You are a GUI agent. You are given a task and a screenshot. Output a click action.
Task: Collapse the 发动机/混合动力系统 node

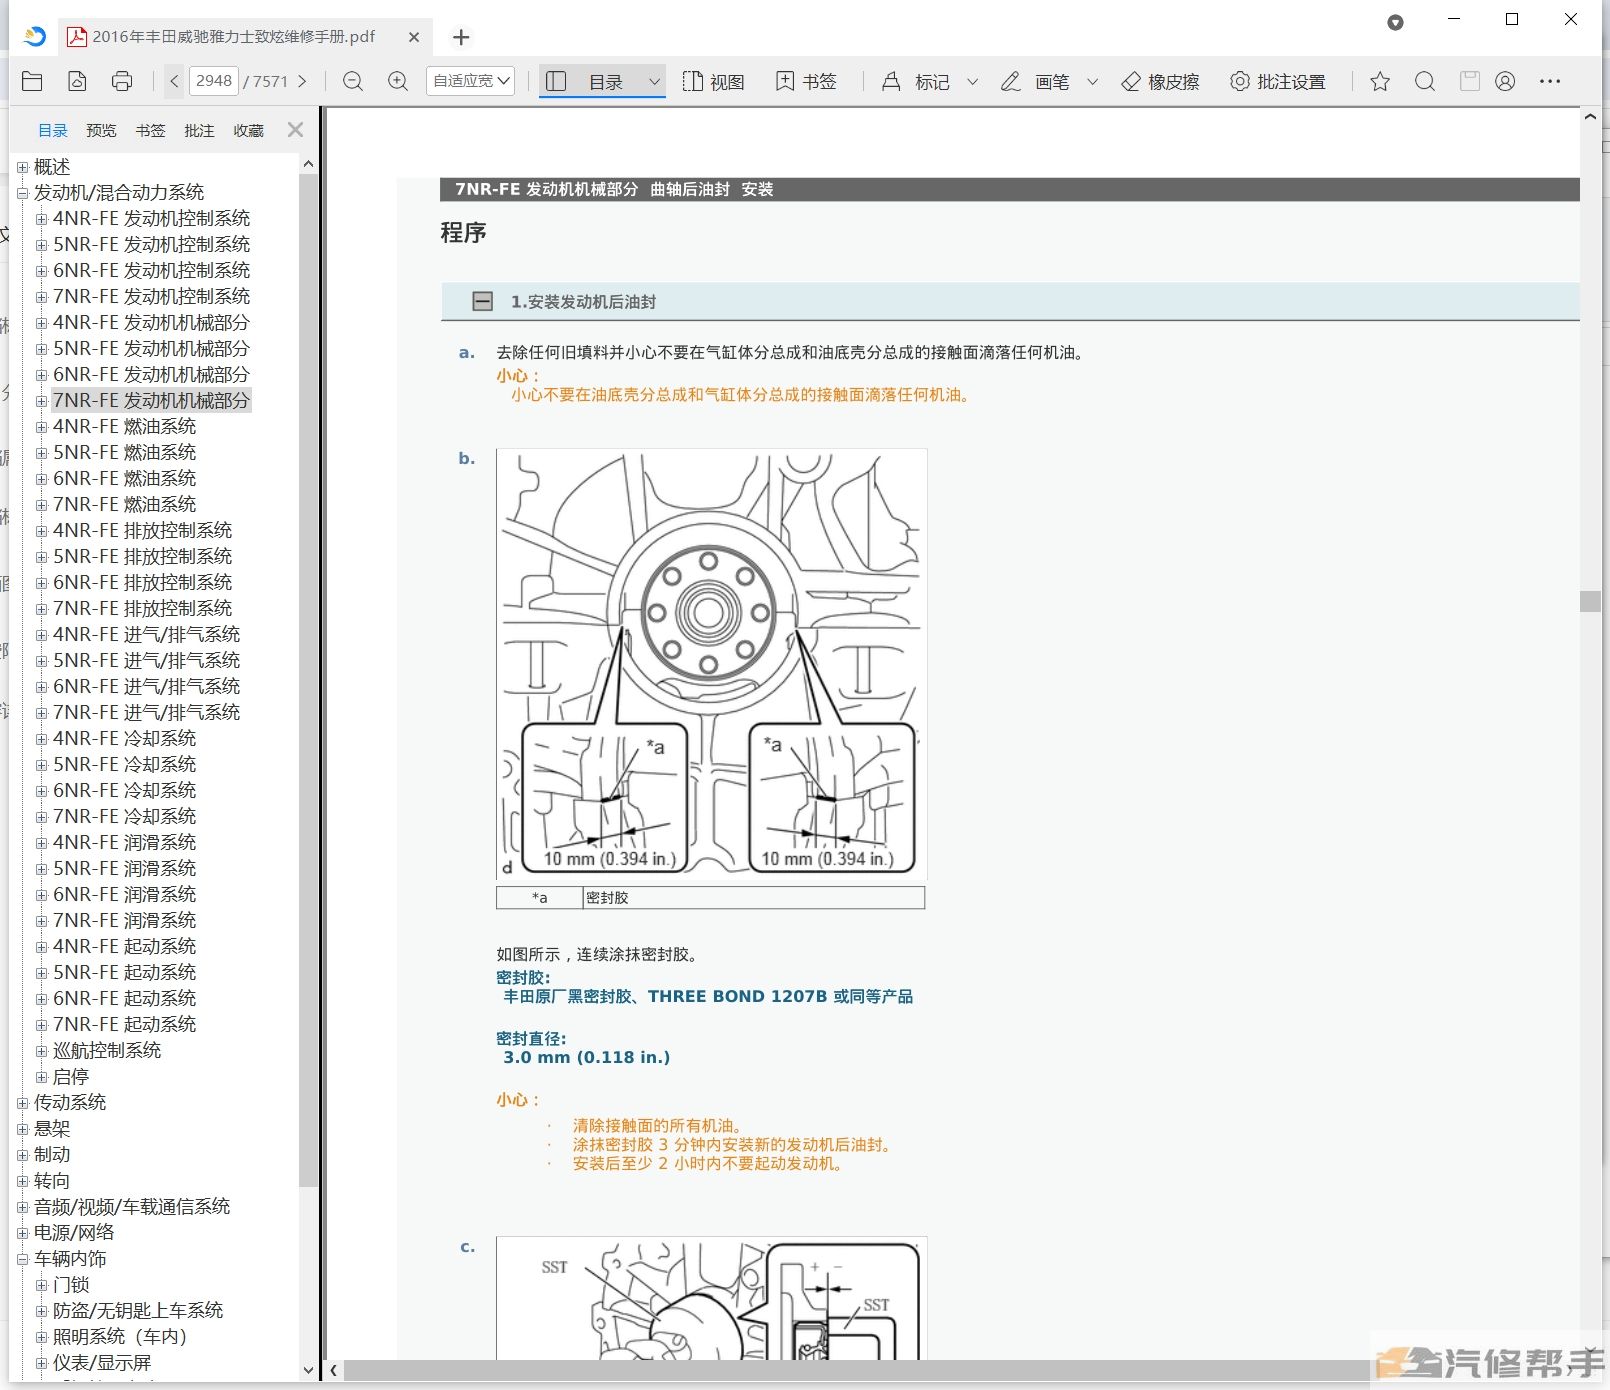click(x=22, y=193)
